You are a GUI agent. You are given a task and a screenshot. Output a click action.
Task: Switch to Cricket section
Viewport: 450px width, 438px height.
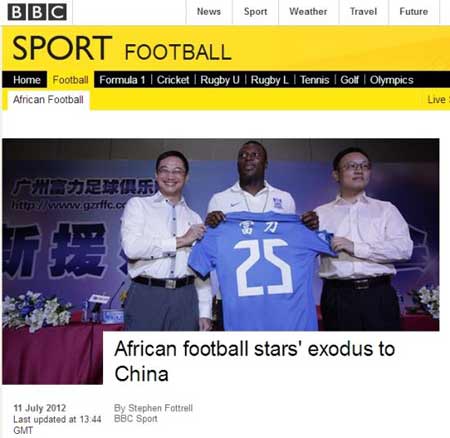point(173,80)
